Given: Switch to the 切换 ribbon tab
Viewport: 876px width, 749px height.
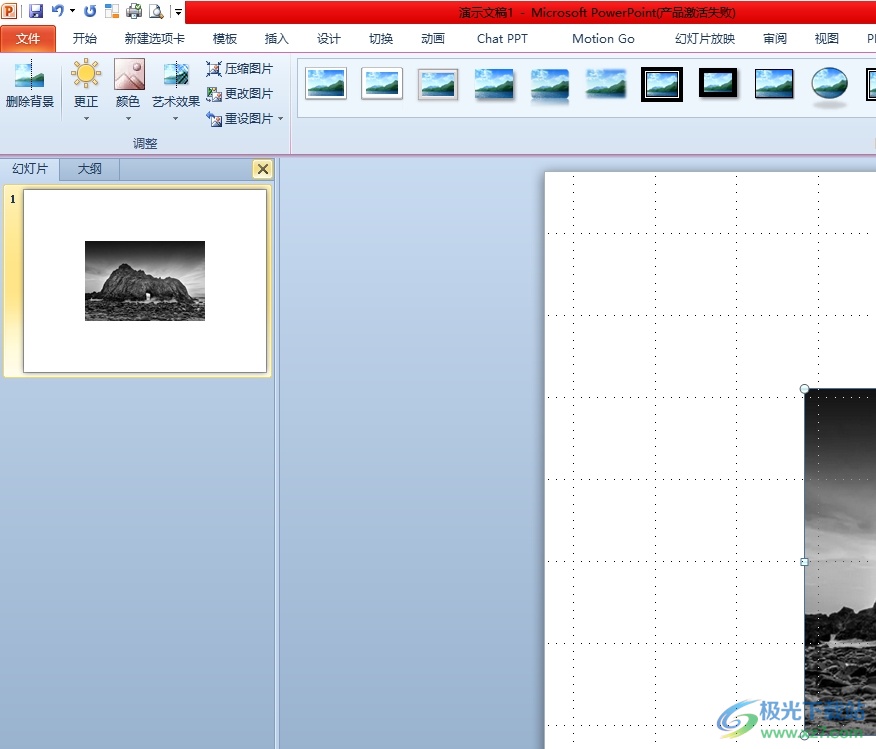Looking at the screenshot, I should (381, 39).
